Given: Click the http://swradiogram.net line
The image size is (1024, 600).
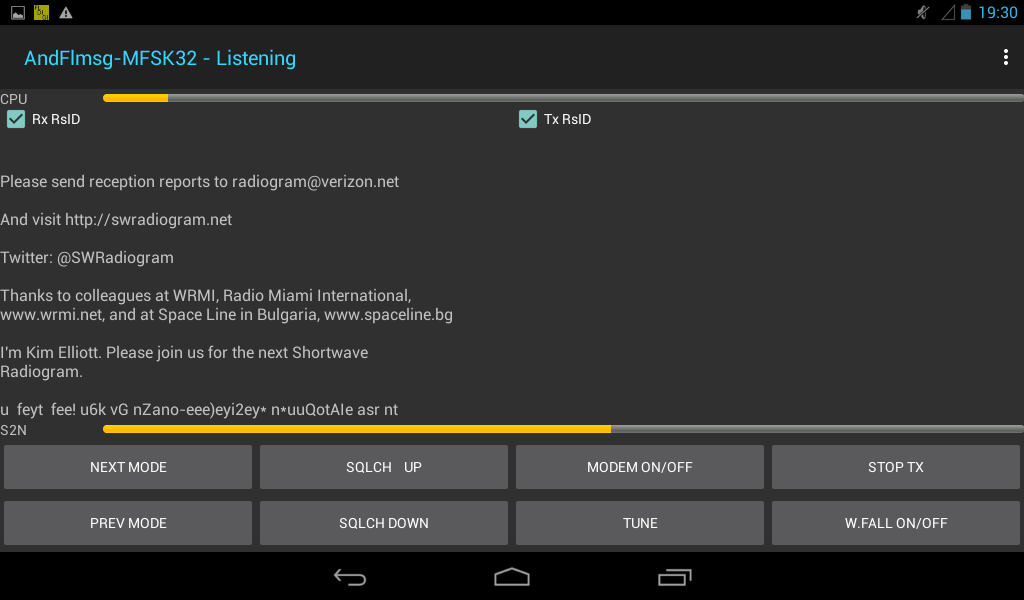Looking at the screenshot, I should tap(116, 219).
